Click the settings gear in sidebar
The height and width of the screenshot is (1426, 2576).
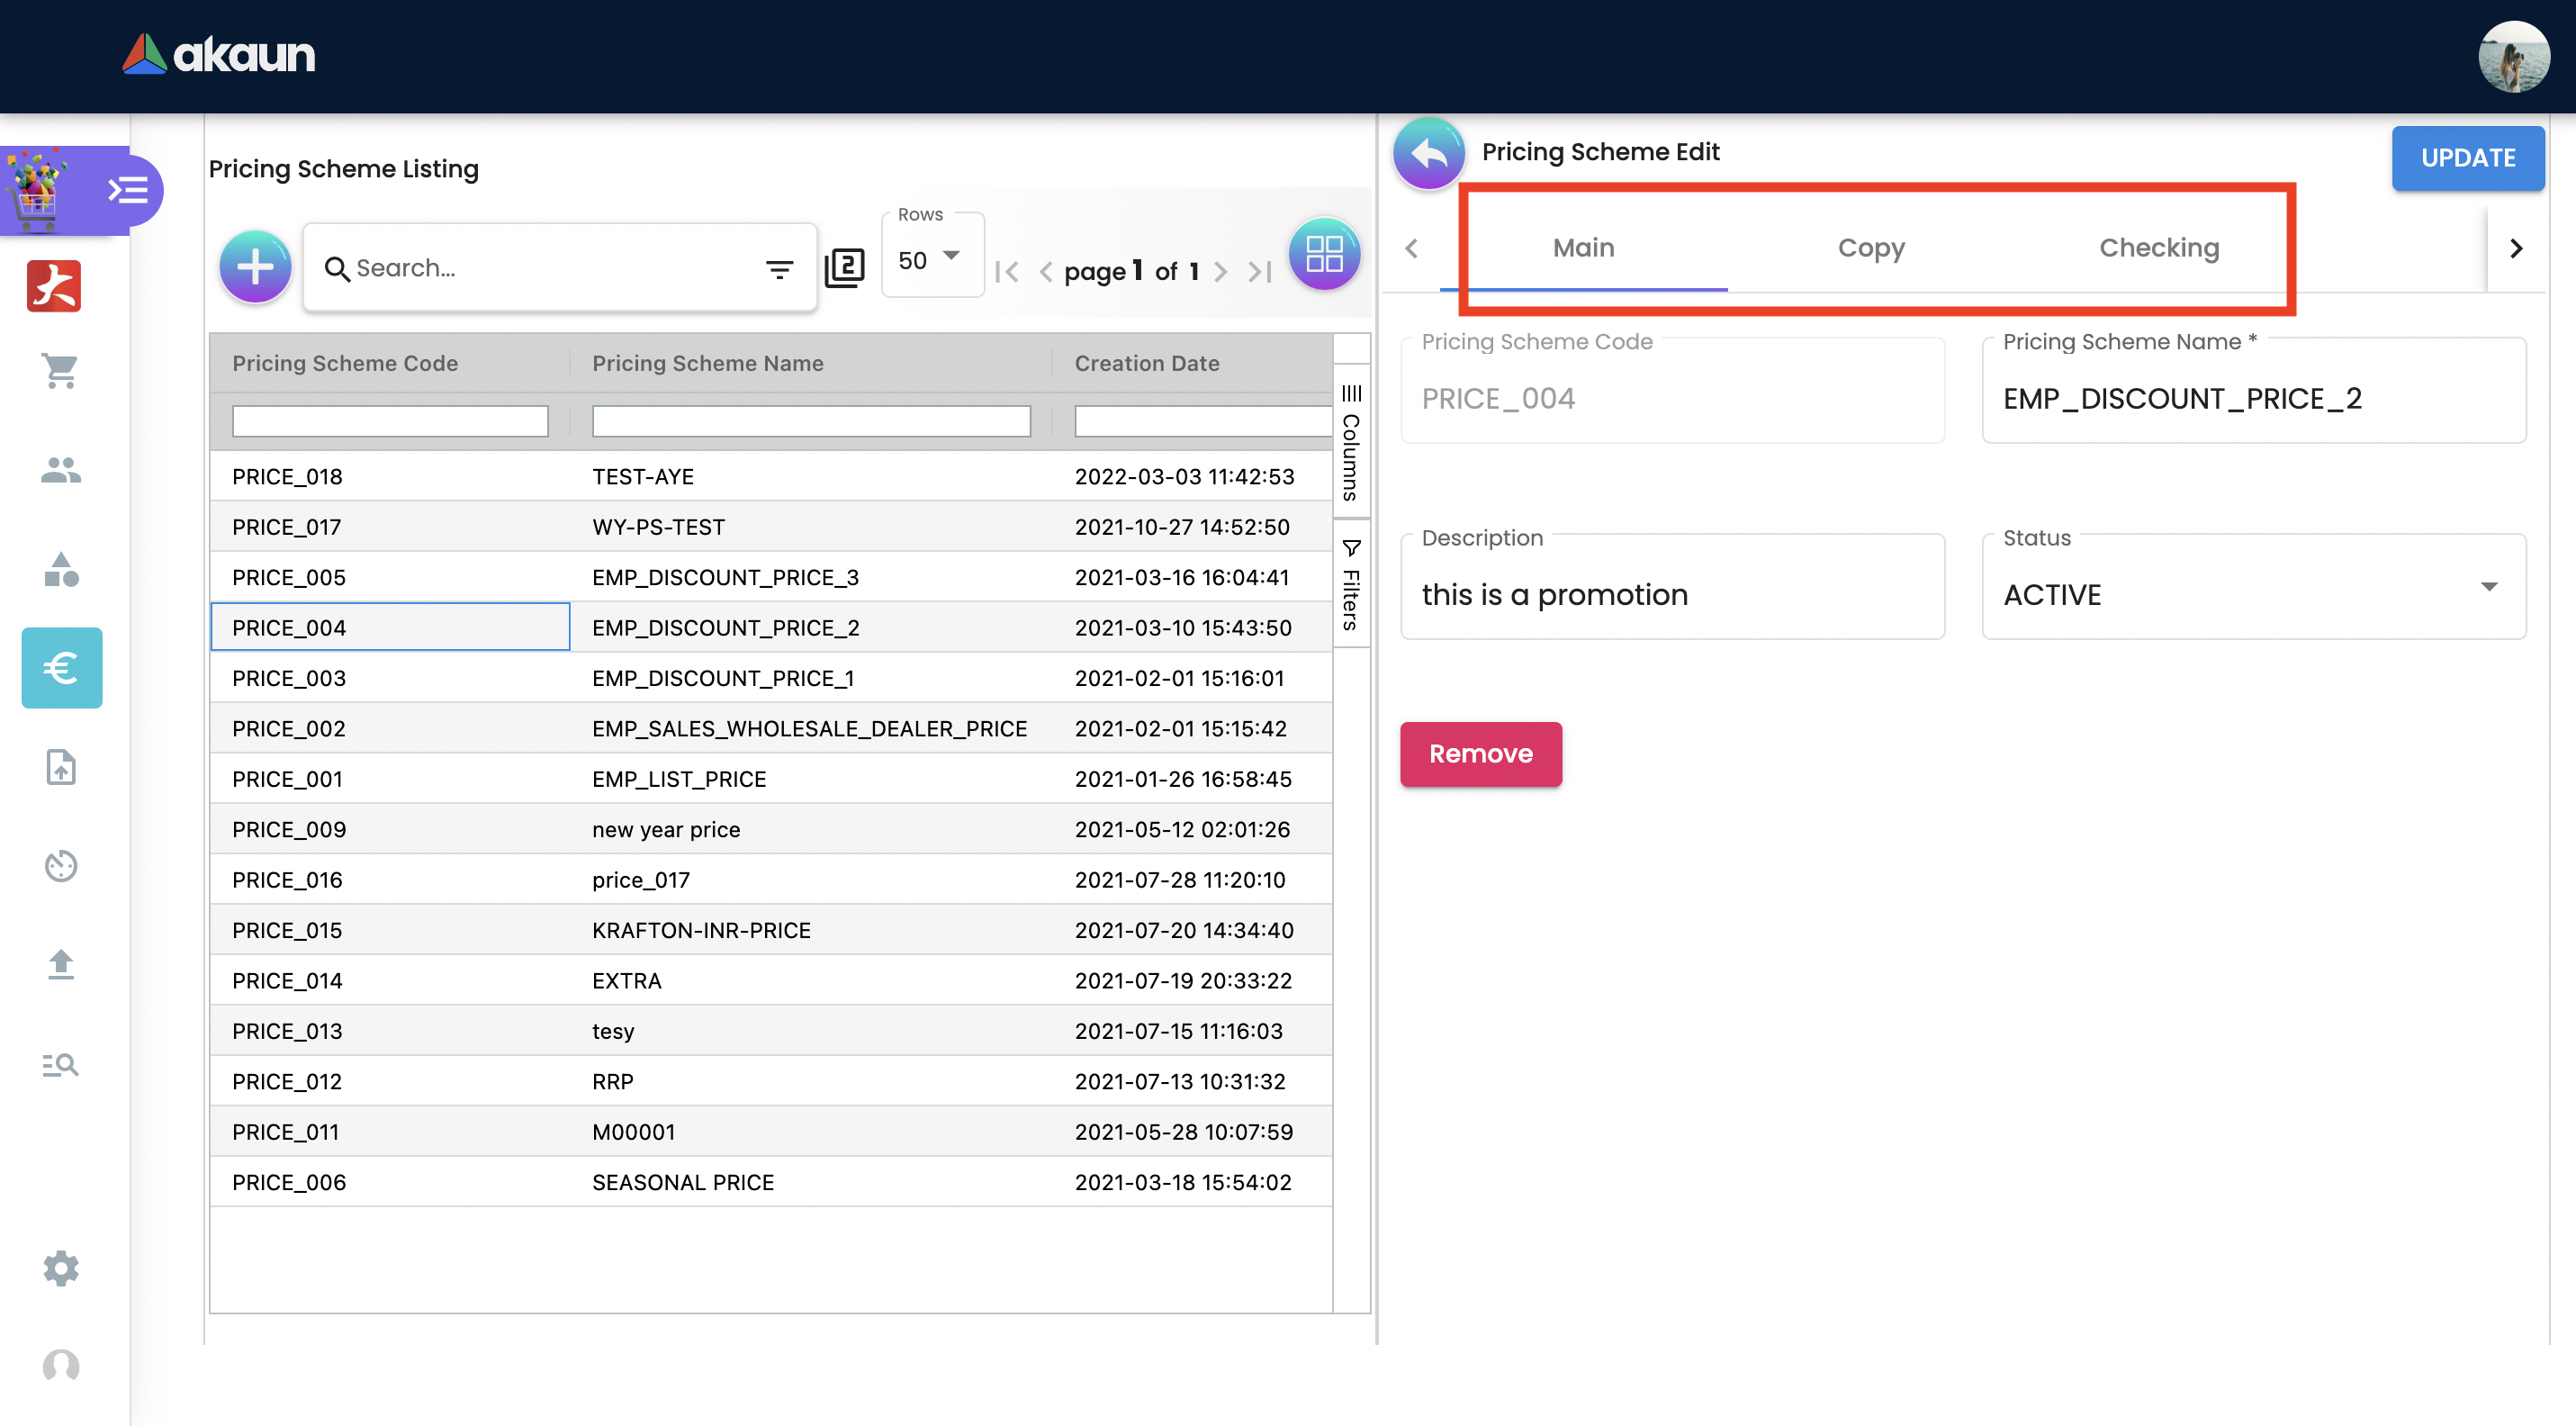pos(61,1268)
